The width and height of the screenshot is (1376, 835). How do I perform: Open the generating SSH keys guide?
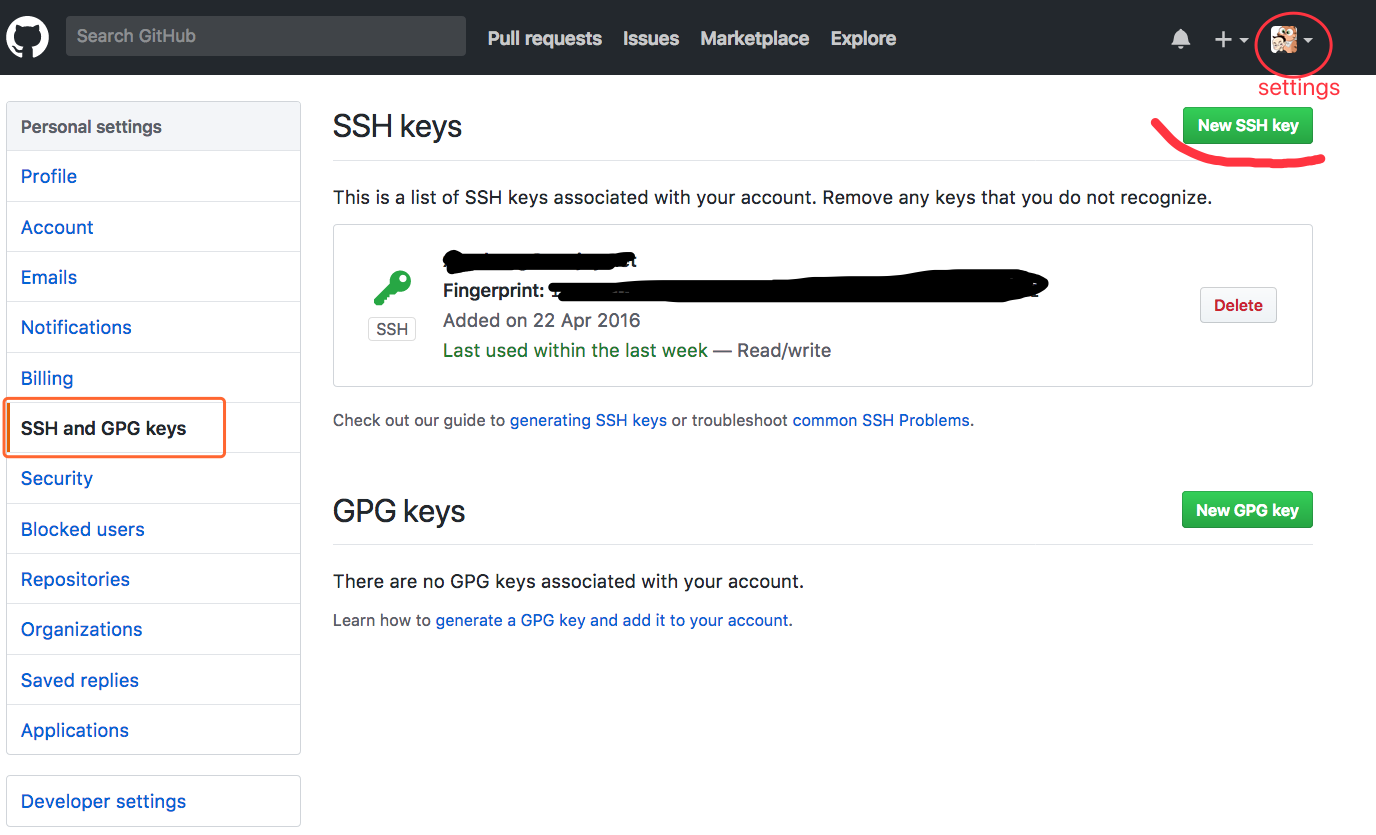[588, 421]
